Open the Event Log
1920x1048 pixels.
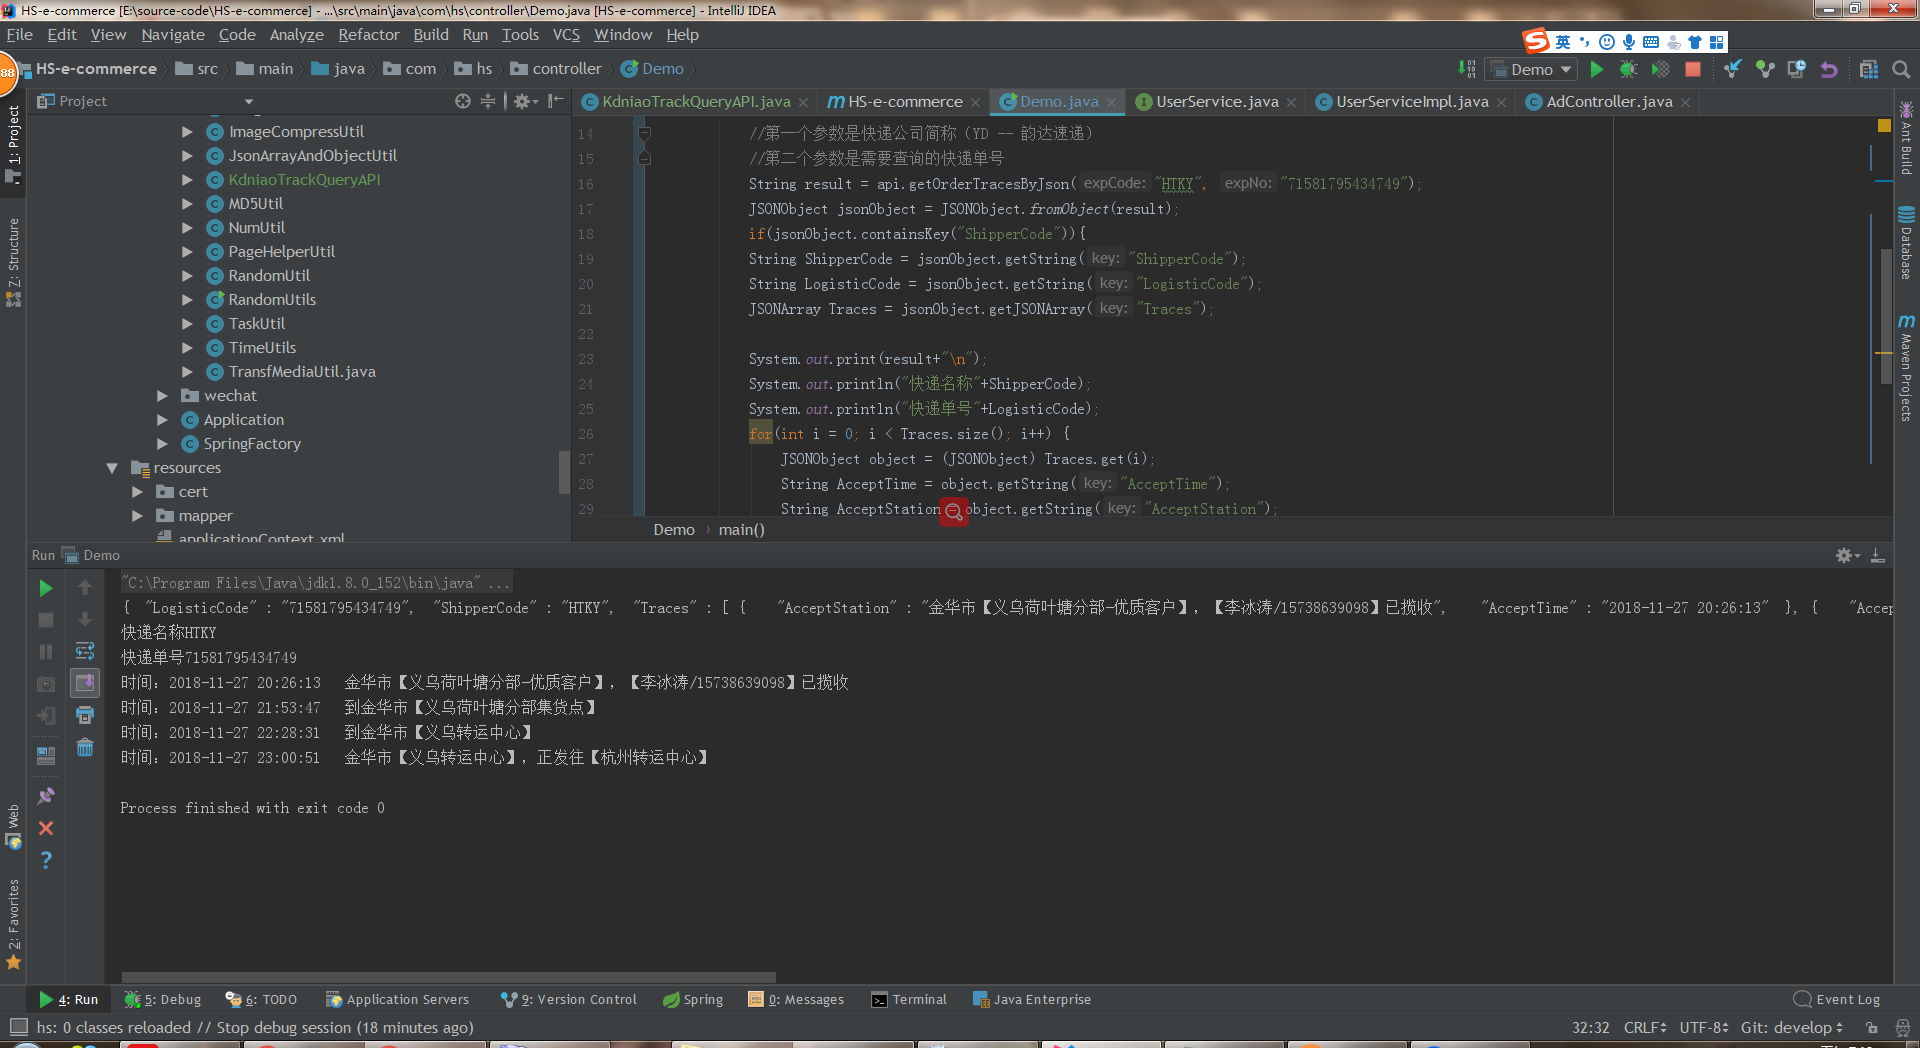tap(1847, 999)
